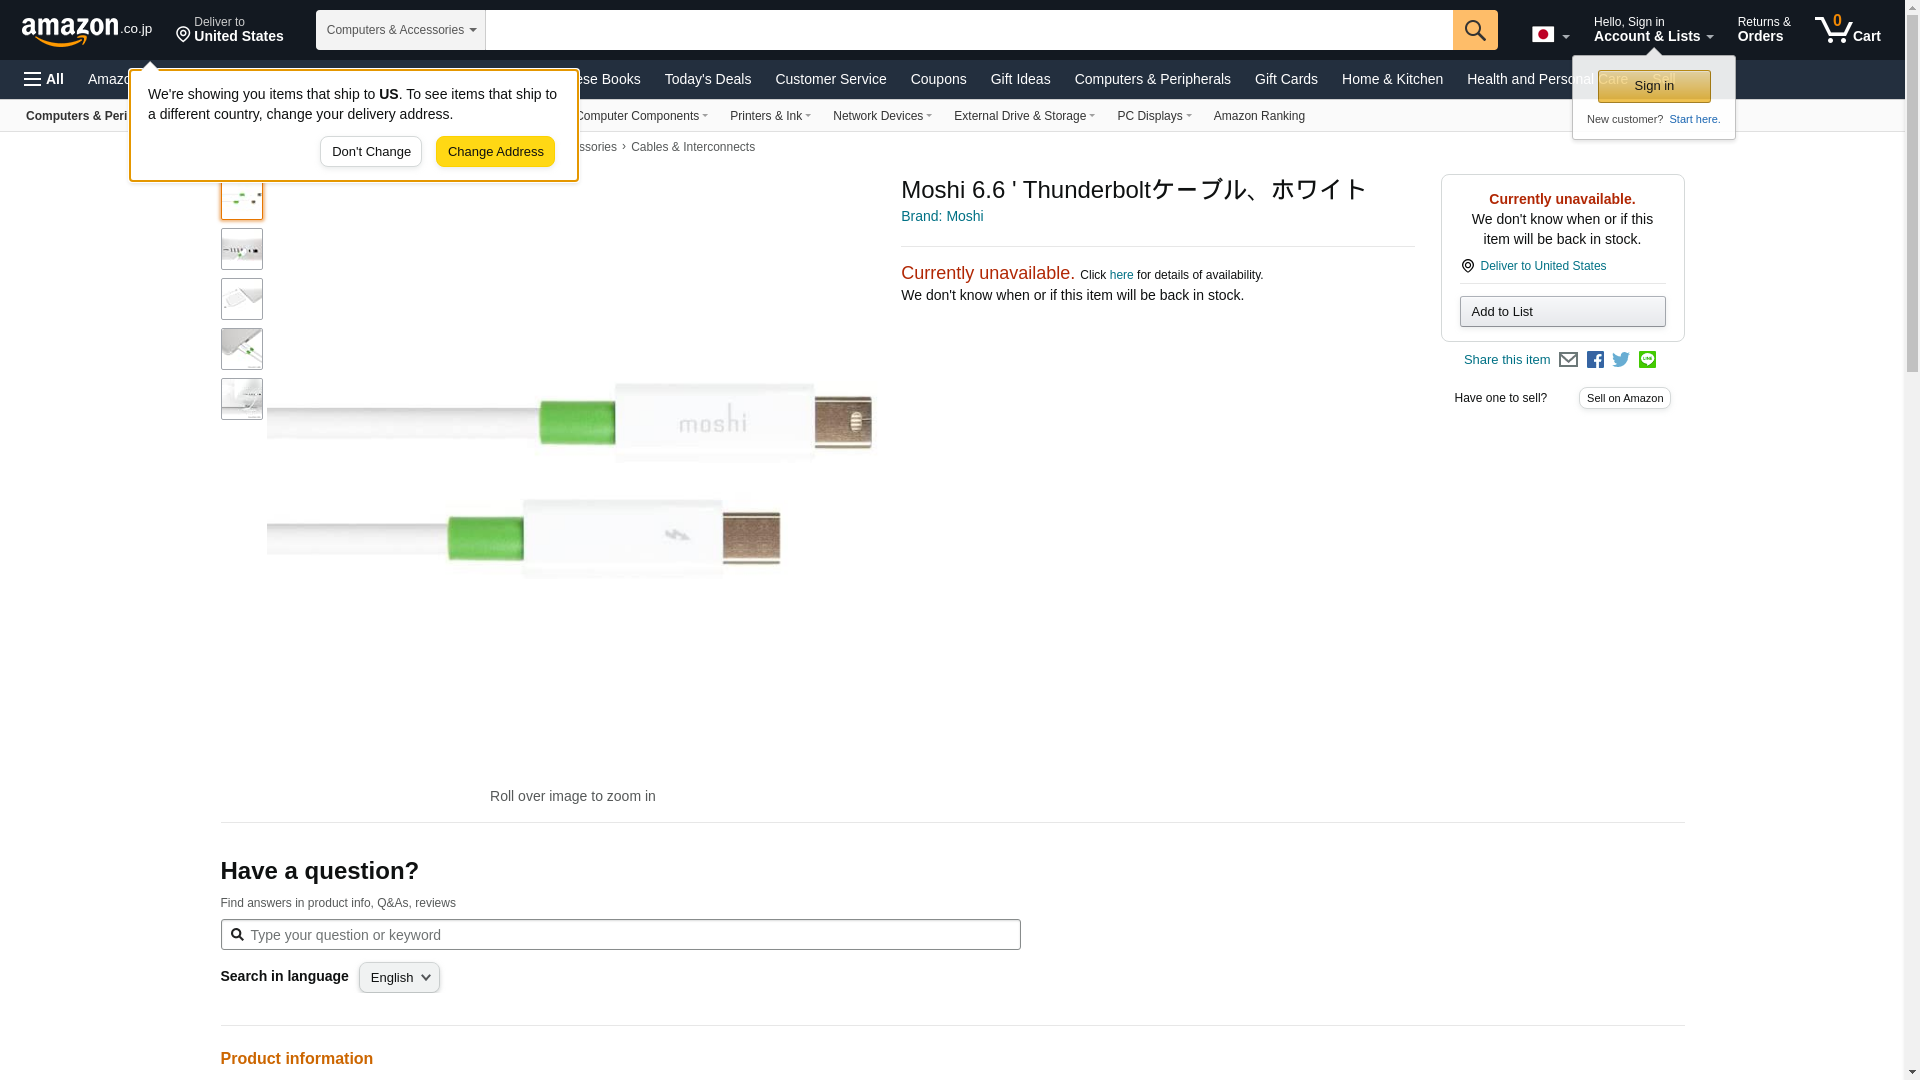Open the English search language dropdown

point(399,978)
